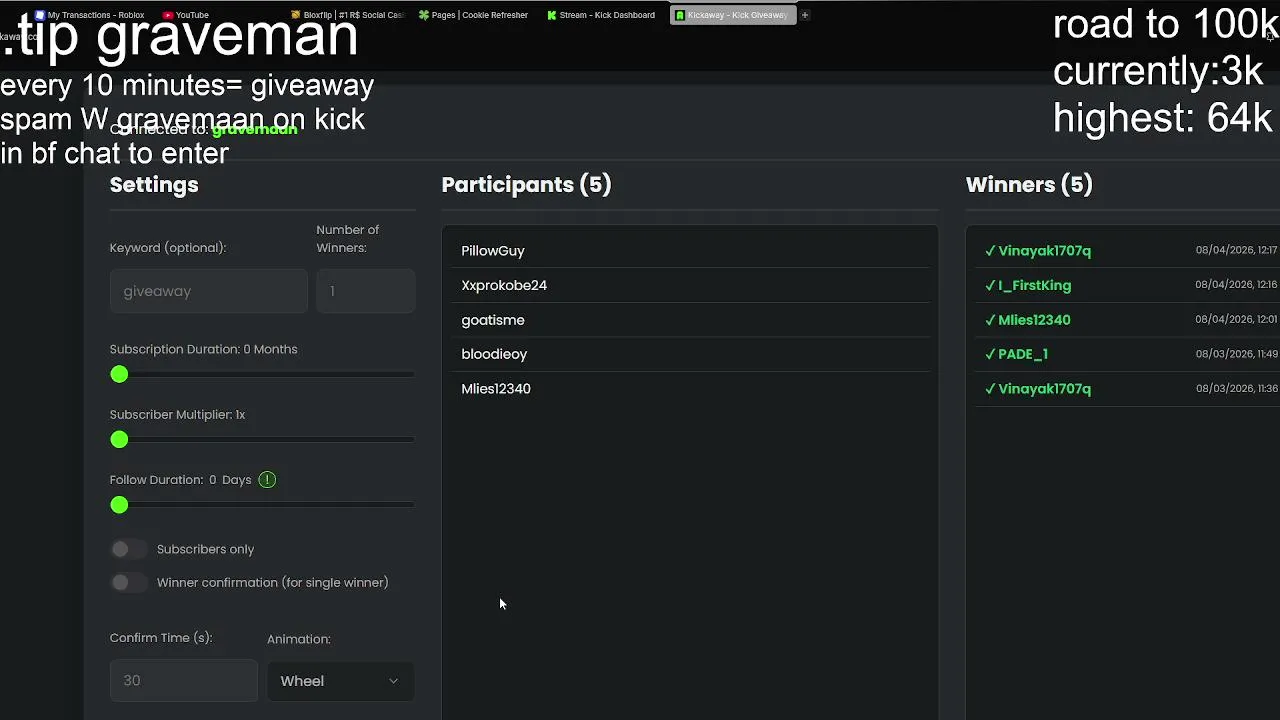The width and height of the screenshot is (1280, 720).
Task: Click the Kick Dashboard tab favicon
Action: 552,15
